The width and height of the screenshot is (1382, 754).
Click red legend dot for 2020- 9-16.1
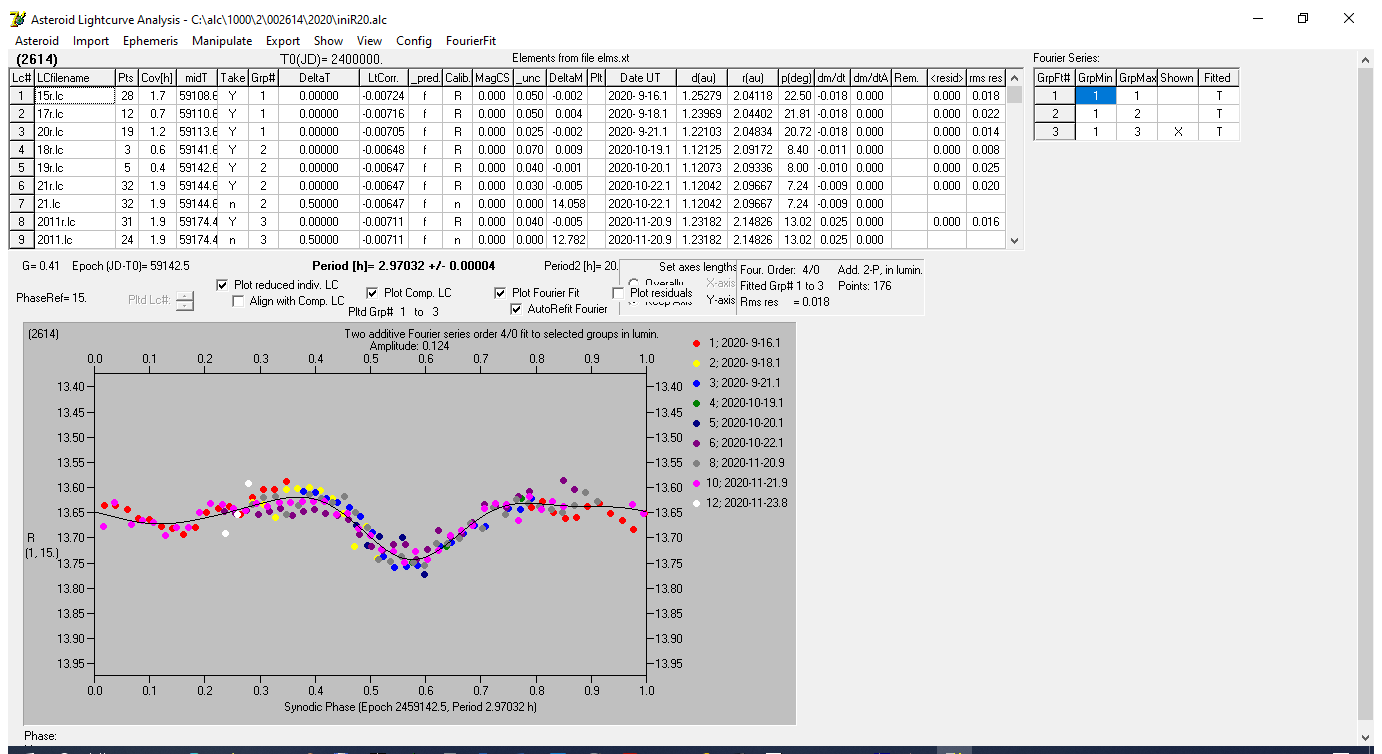tap(697, 342)
